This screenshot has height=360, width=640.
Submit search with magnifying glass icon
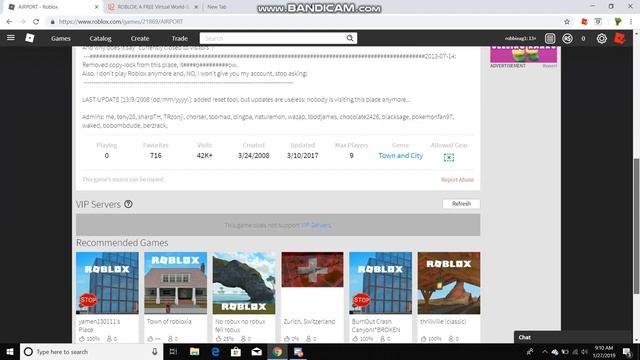[x=350, y=38]
